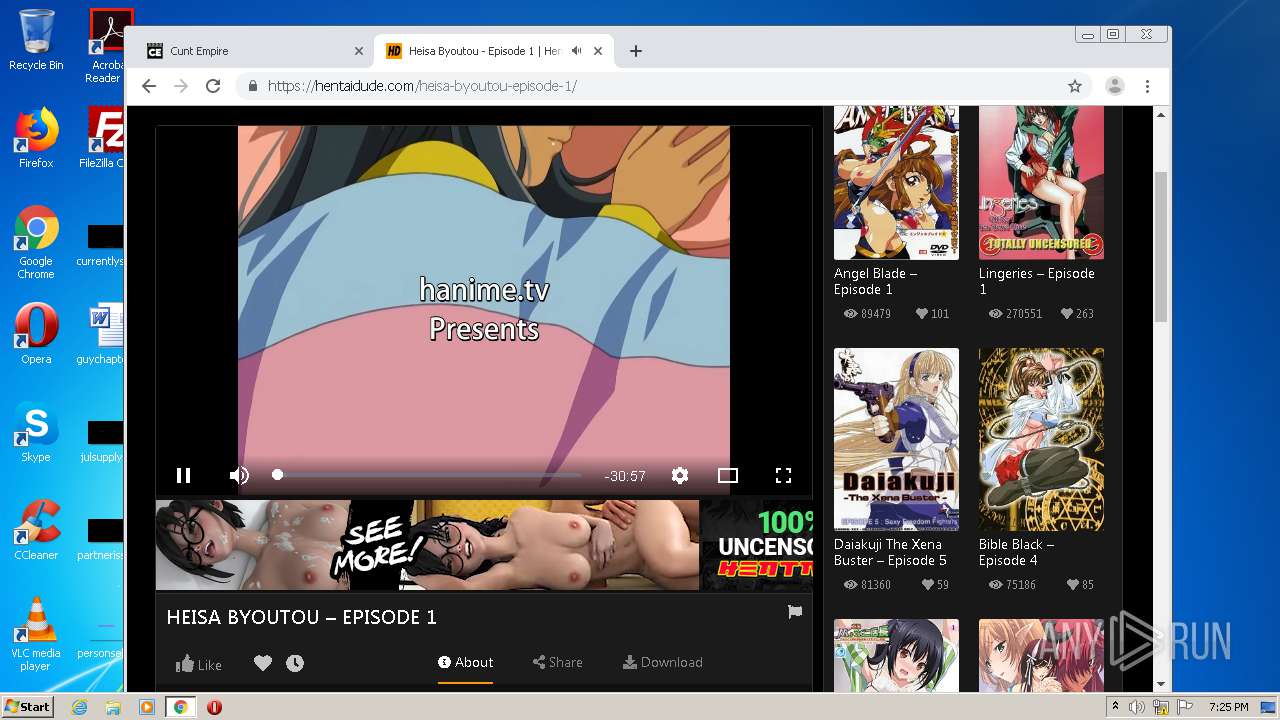Click the browser forward arrow
Image resolution: width=1280 pixels, height=720 pixels.
tap(181, 86)
